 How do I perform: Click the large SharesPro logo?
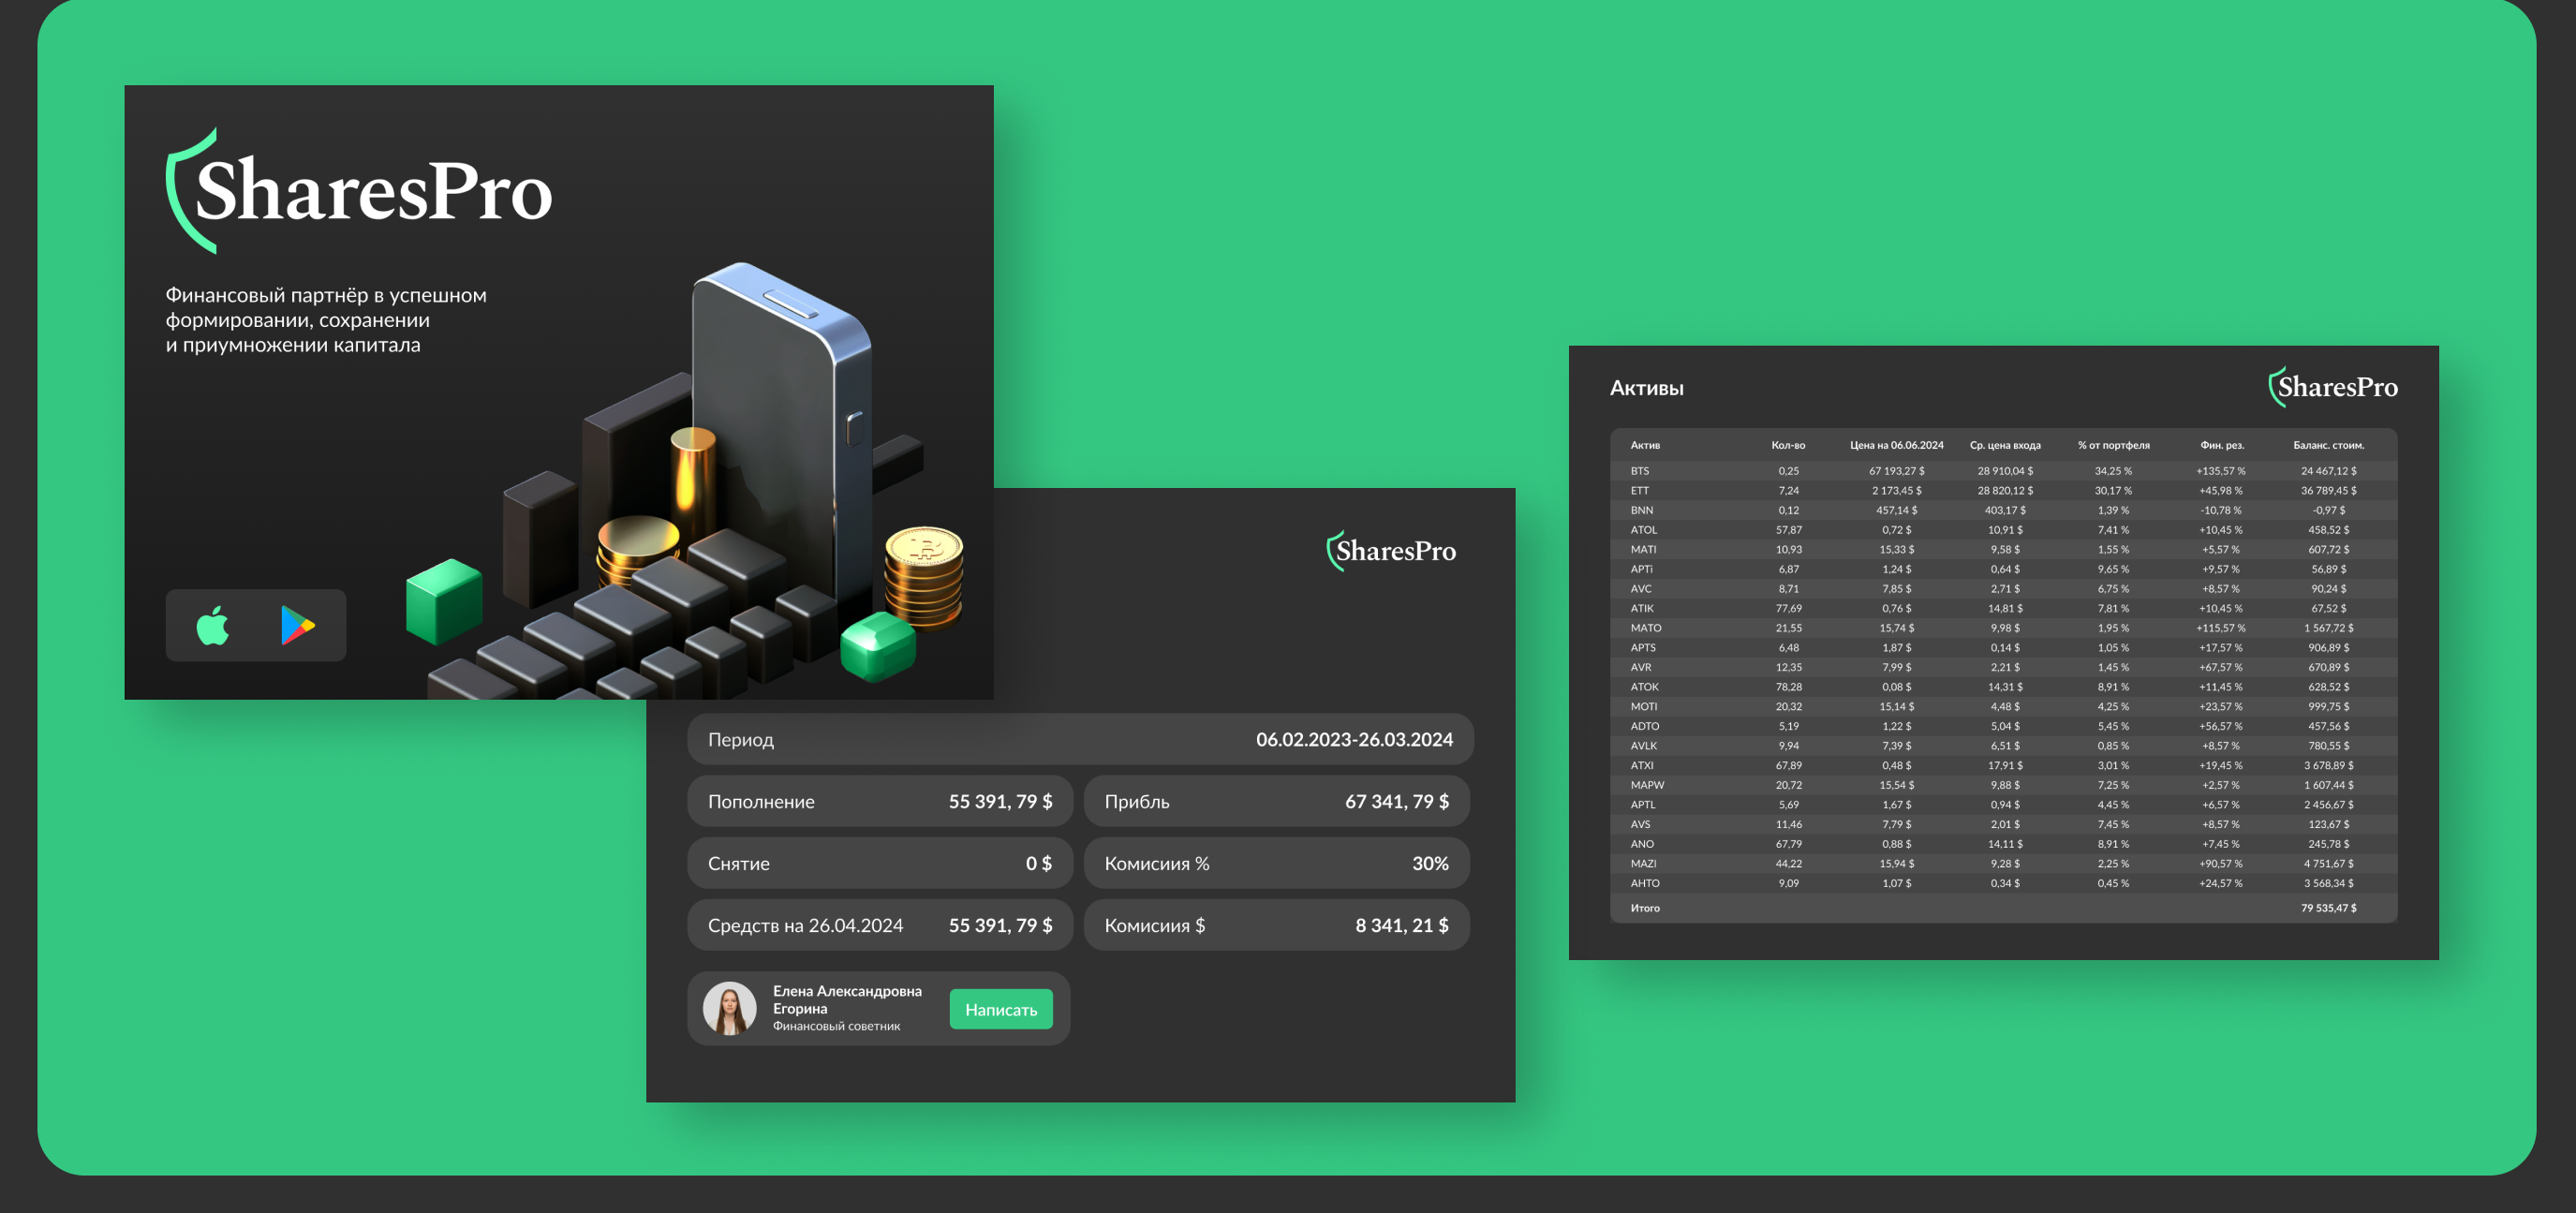coord(360,190)
